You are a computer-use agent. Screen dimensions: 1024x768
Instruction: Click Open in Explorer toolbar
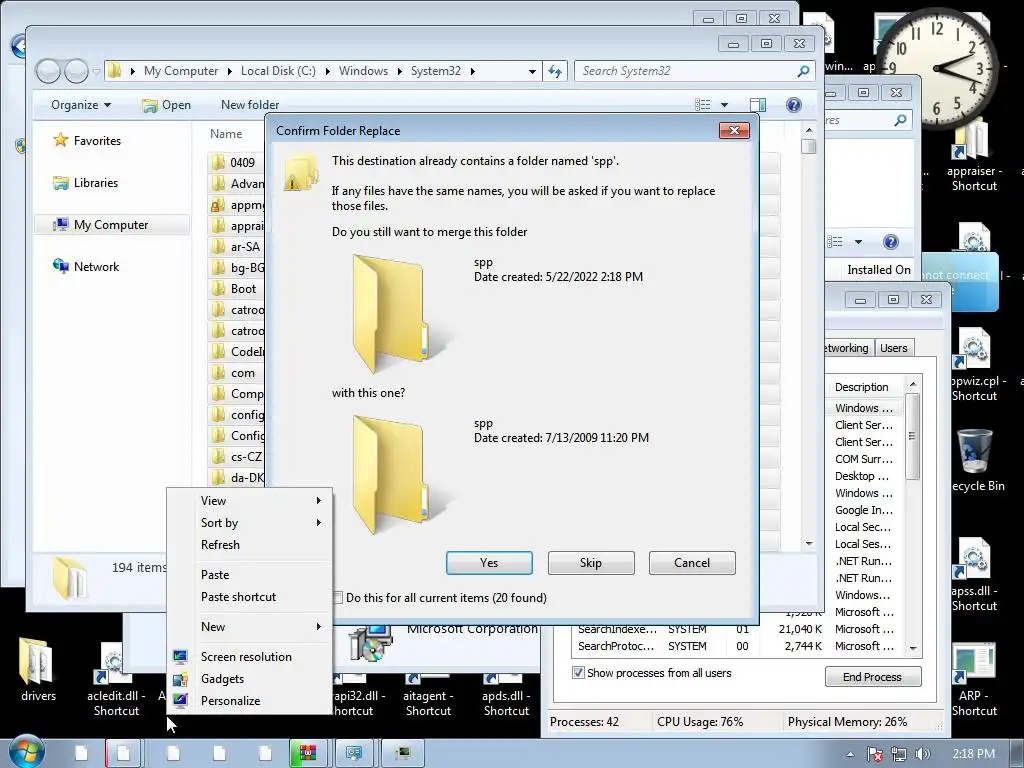167,105
